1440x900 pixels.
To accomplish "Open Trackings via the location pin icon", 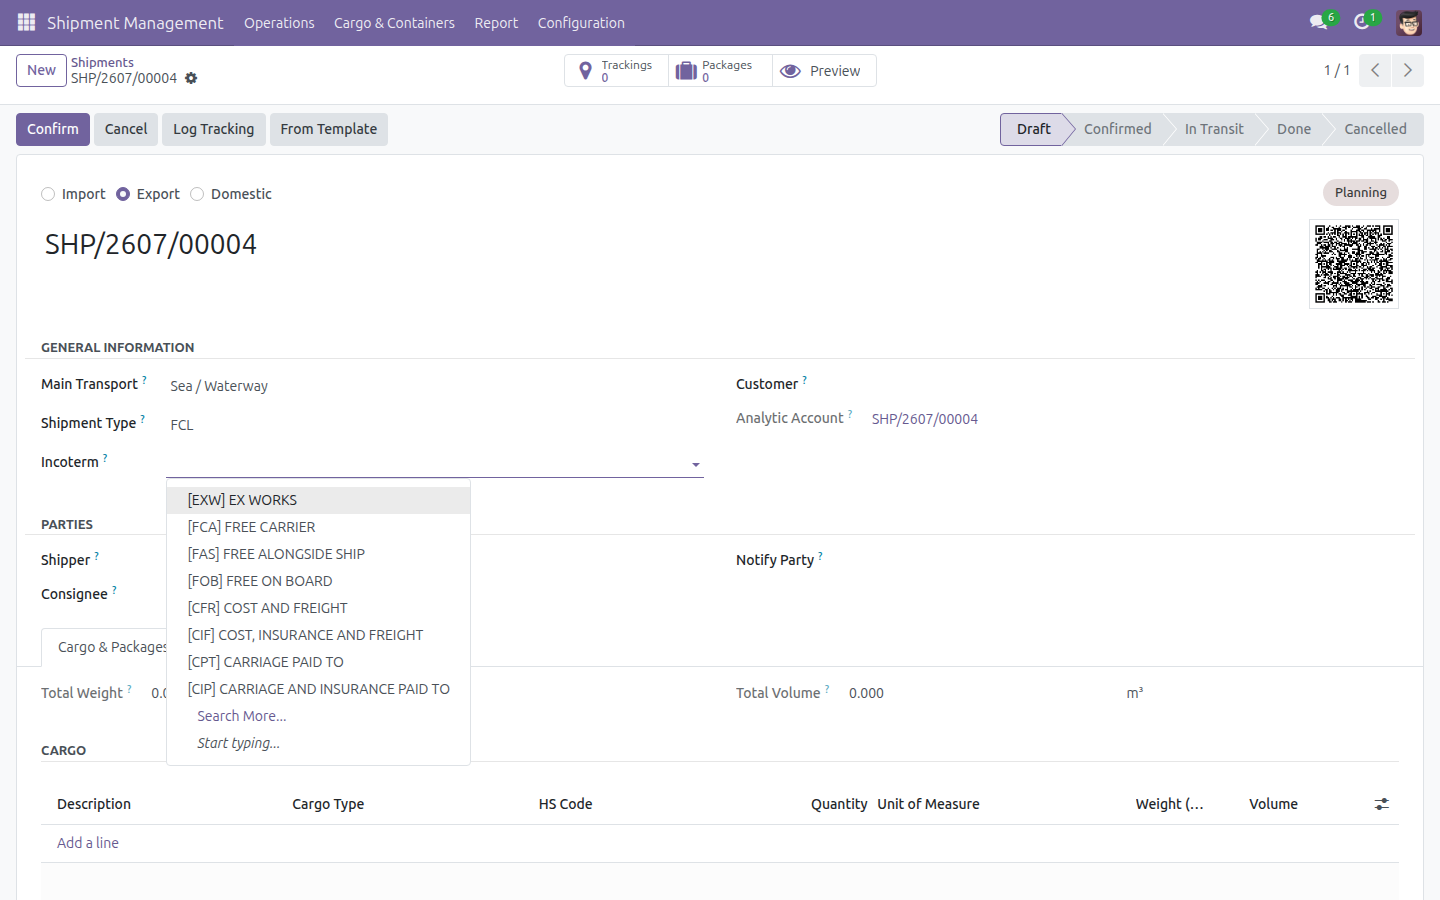I will [x=586, y=71].
